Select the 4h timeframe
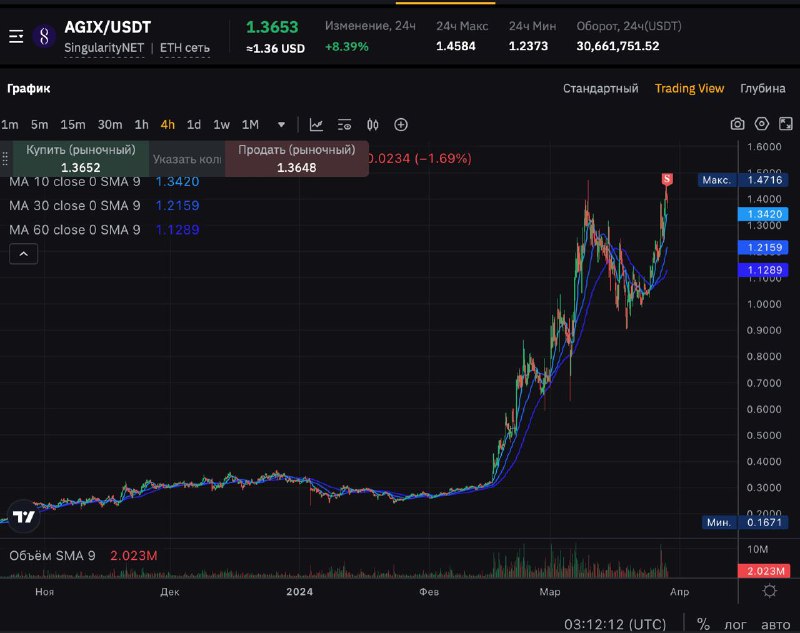 click(x=167, y=124)
